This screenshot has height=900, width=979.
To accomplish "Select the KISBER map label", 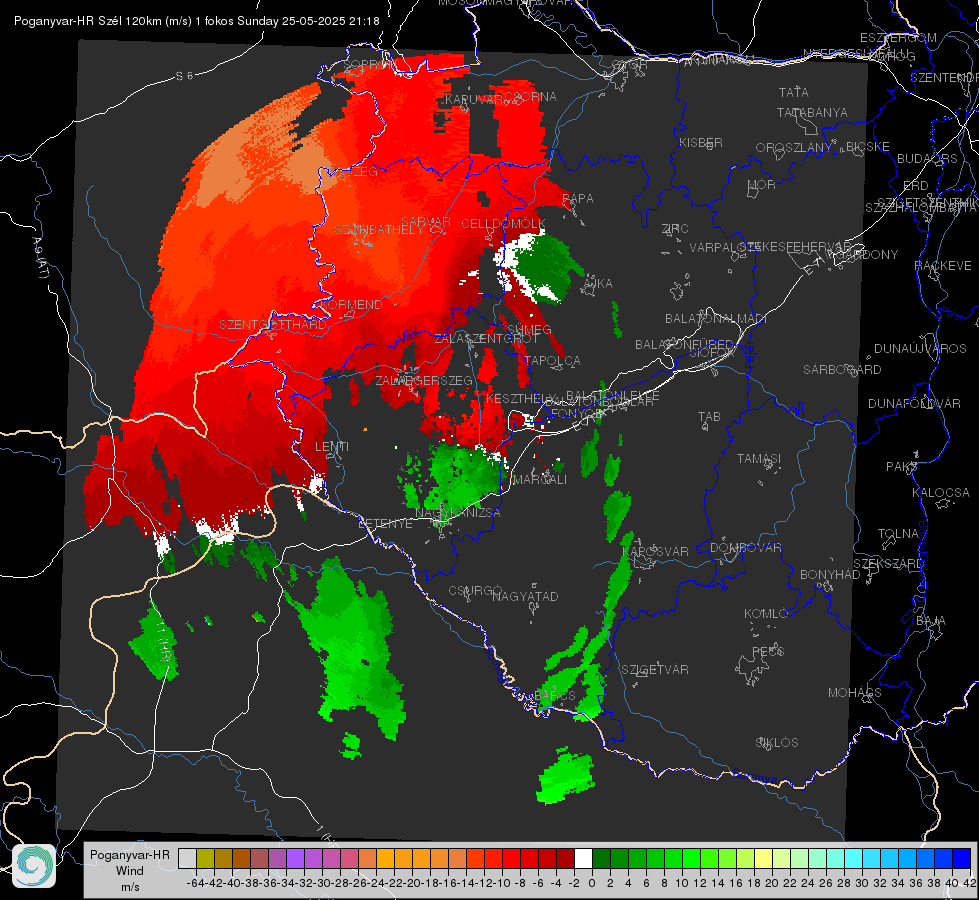I will [701, 142].
